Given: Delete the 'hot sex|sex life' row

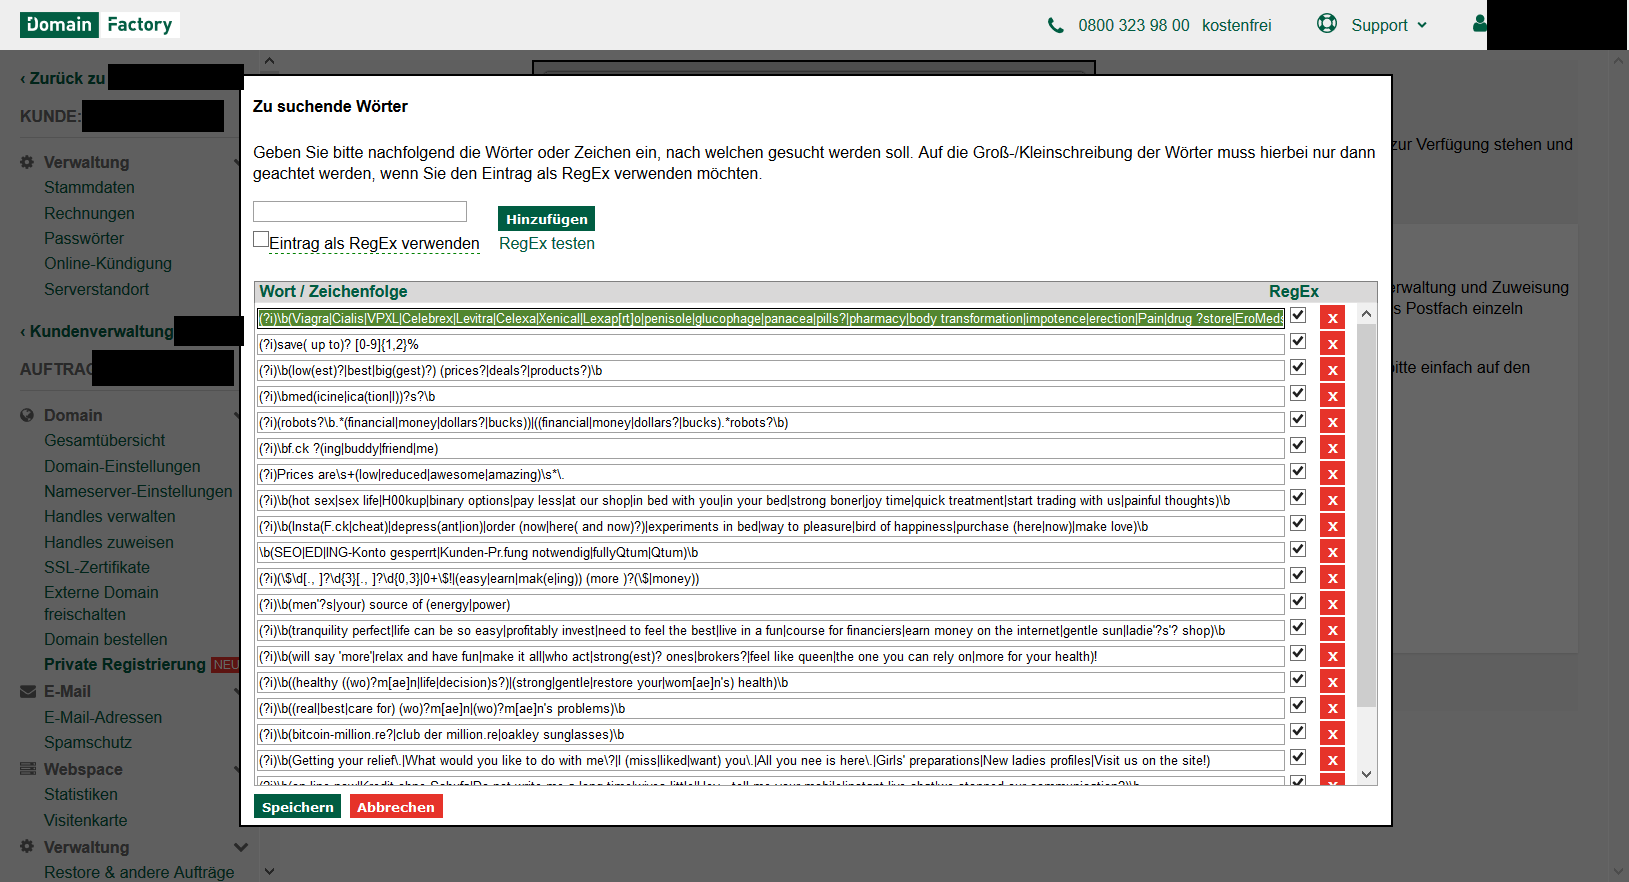Looking at the screenshot, I should (1332, 500).
